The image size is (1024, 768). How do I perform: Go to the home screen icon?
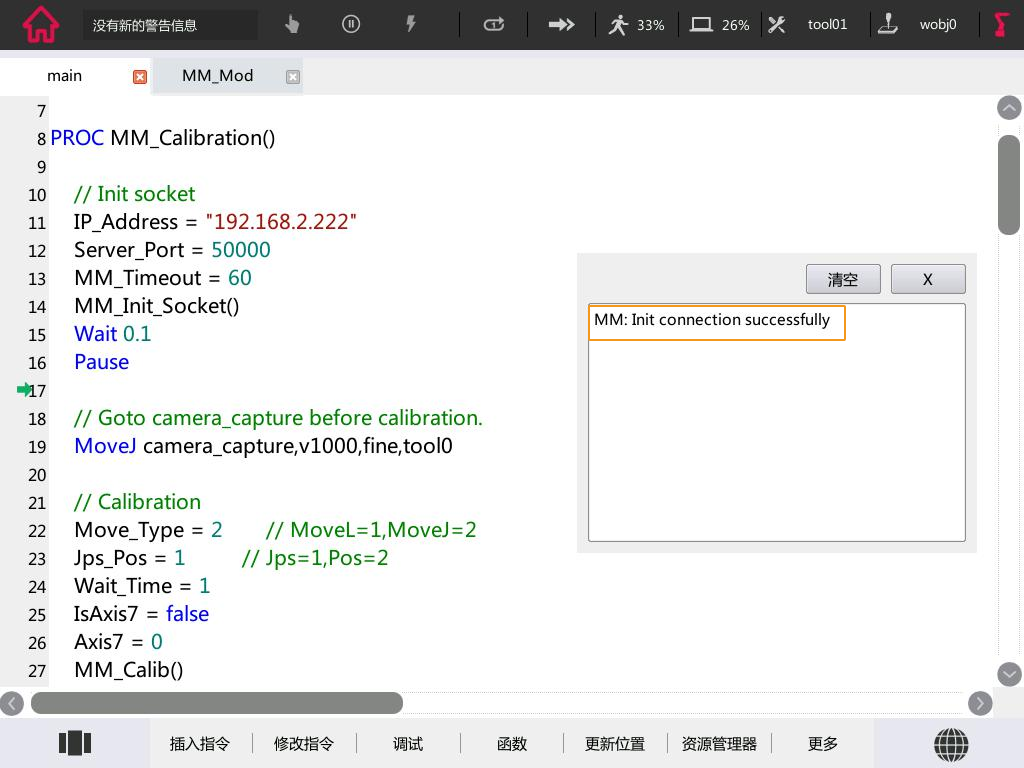click(x=41, y=25)
